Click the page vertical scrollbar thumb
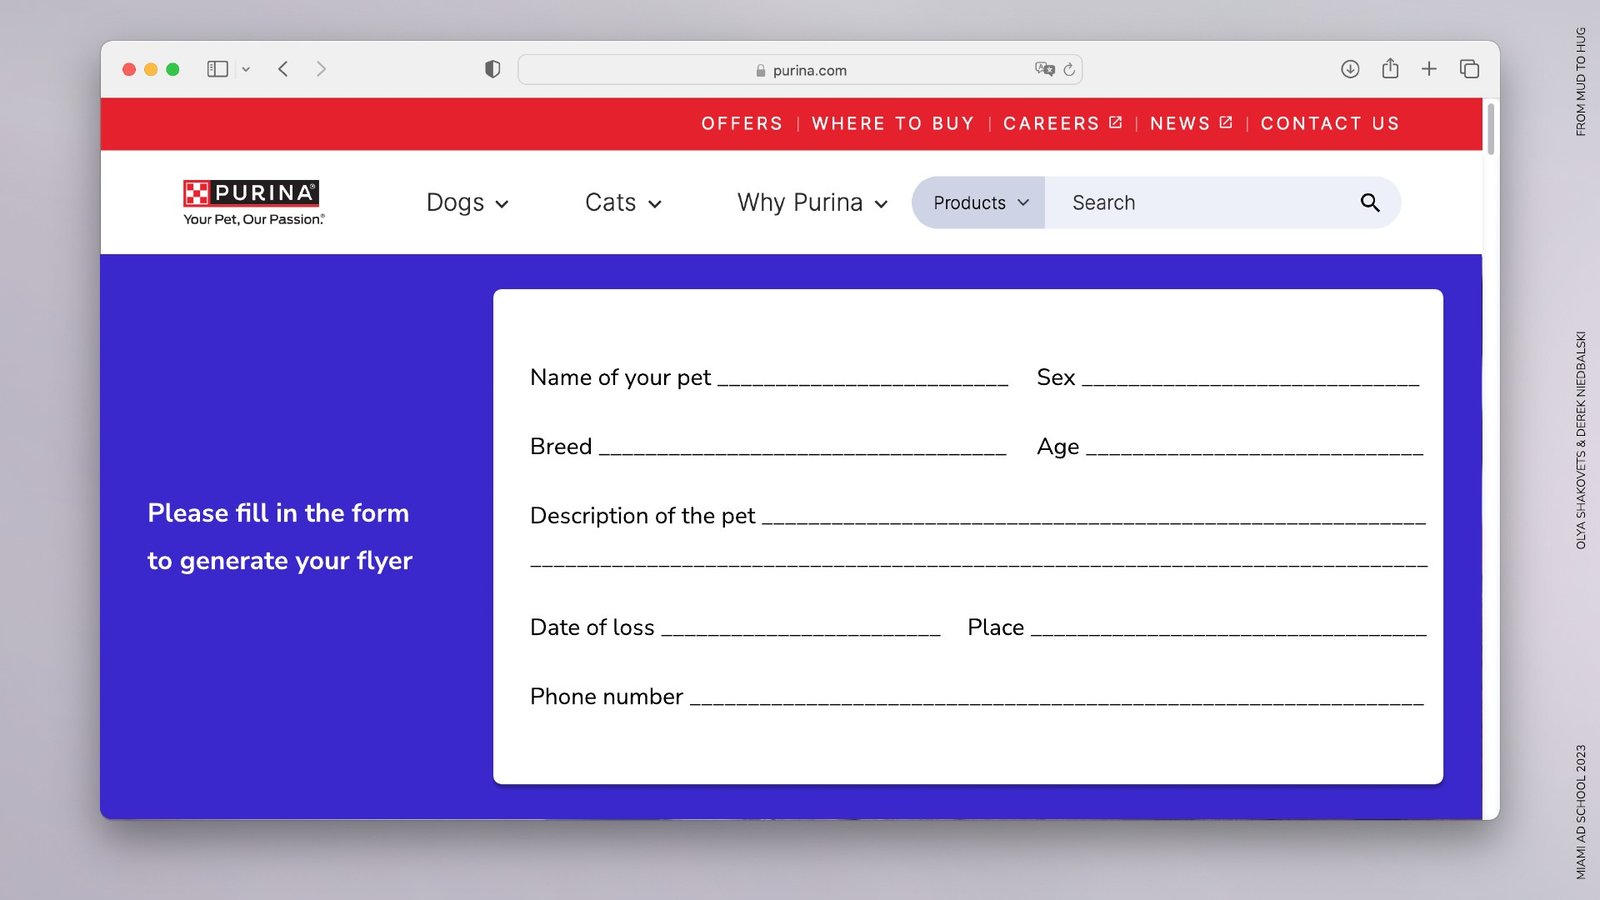Viewport: 1600px width, 900px height. (x=1491, y=129)
